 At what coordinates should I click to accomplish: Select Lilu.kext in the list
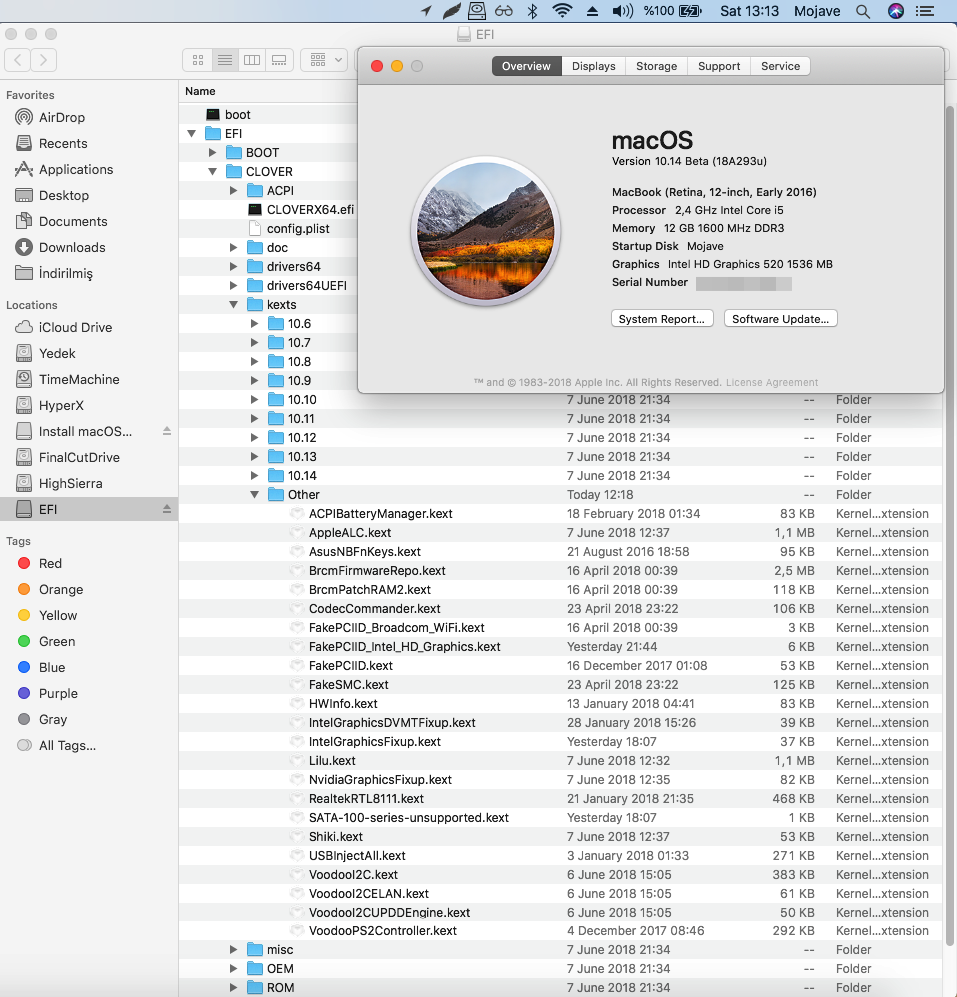[x=560, y=760]
